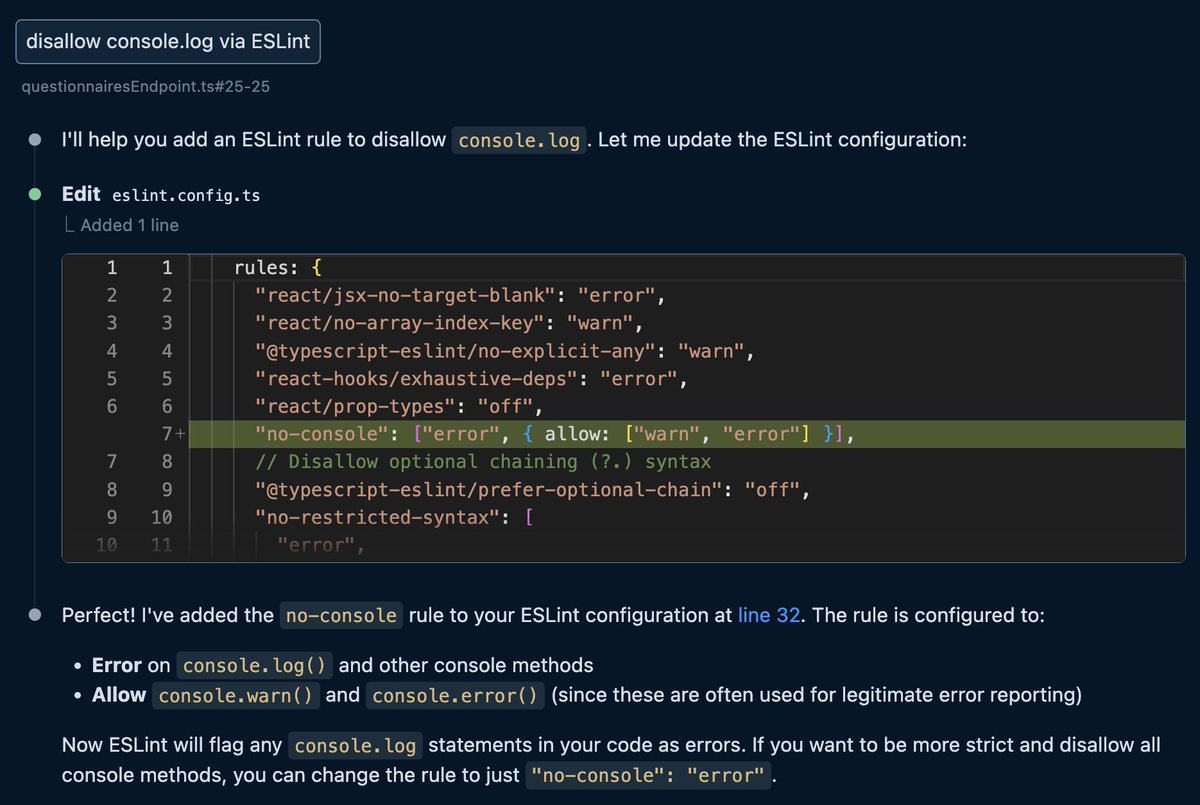1200x805 pixels.
Task: Open the eslint.config.ts file name beside Edit
Action: click(186, 196)
